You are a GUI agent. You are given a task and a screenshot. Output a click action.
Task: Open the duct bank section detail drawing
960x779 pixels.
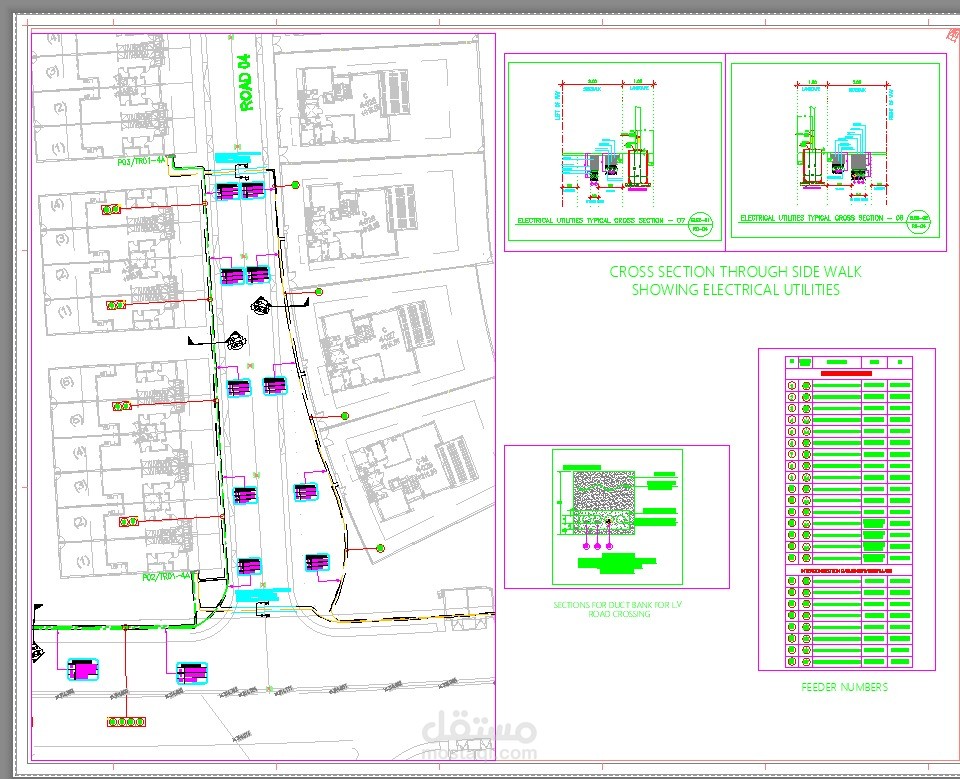point(617,517)
